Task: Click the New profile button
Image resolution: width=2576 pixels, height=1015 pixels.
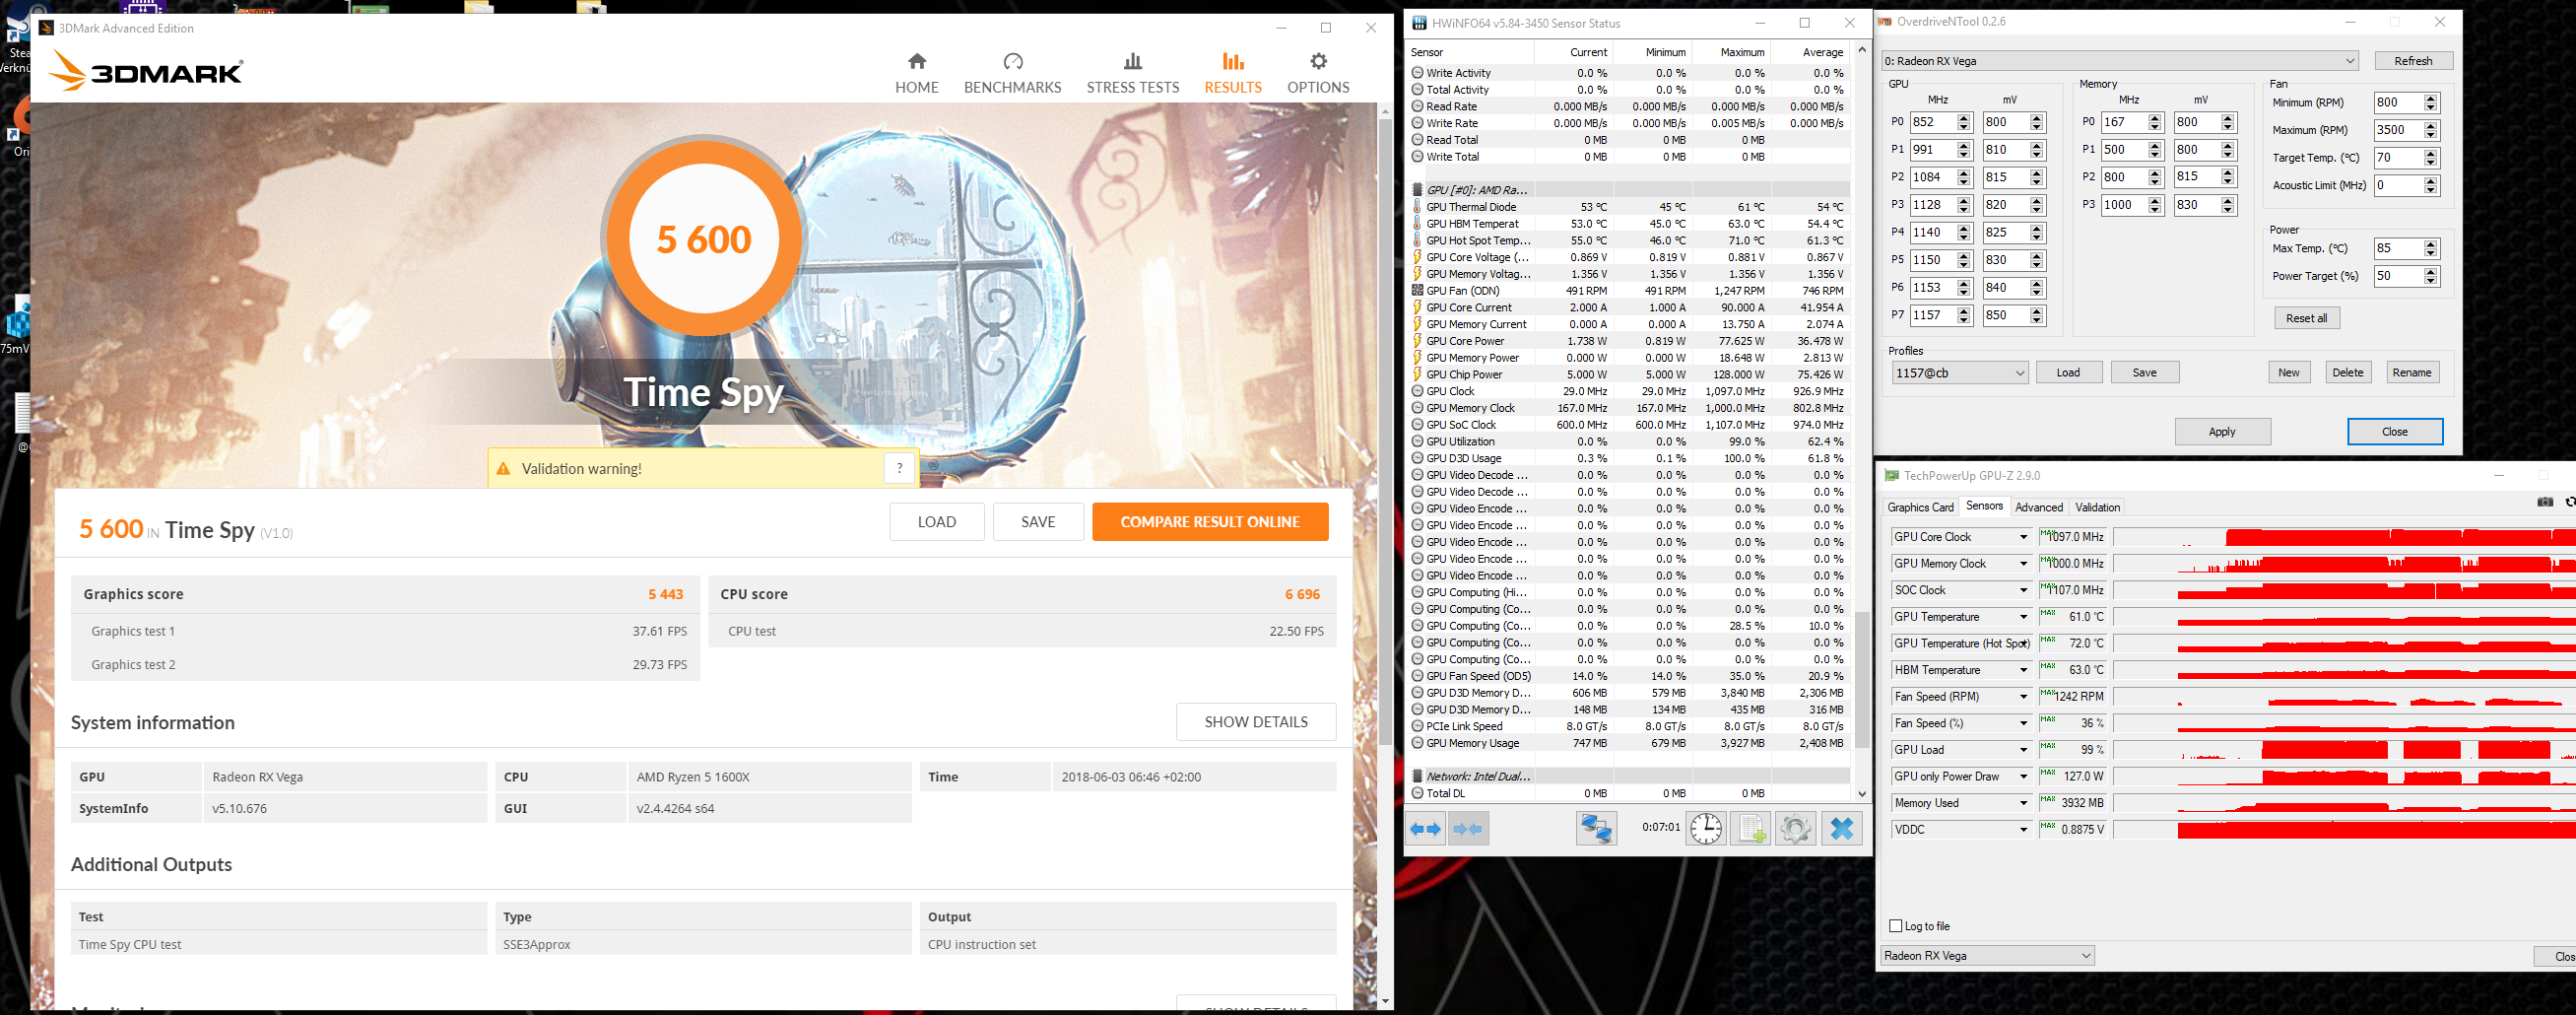Action: pos(2288,372)
